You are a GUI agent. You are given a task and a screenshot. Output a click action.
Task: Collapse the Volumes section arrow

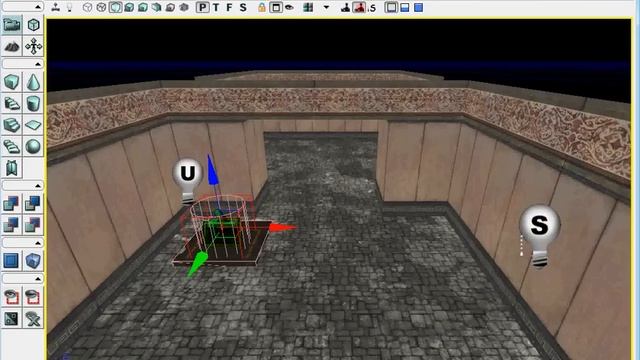[38, 242]
